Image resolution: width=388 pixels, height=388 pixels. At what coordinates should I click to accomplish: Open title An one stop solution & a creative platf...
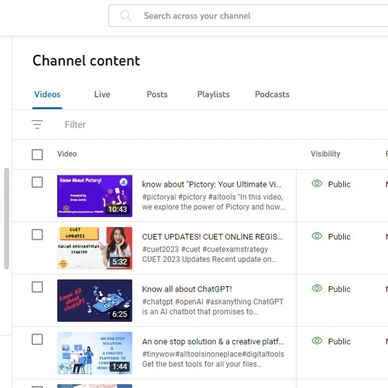[213, 342]
